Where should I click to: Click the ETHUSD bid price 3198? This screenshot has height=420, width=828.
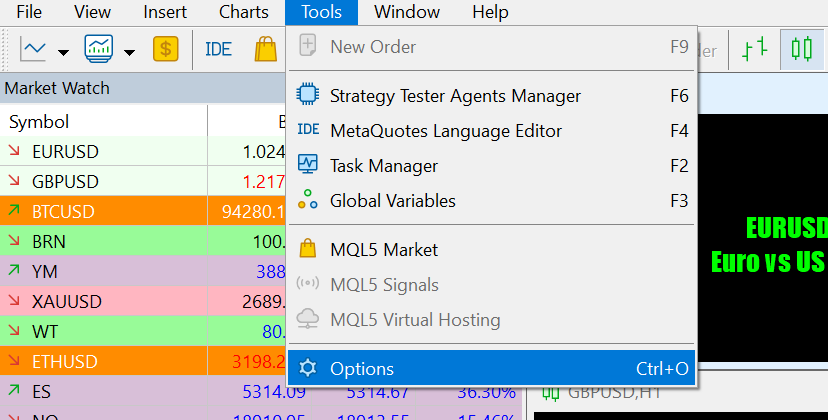pyautogui.click(x=259, y=361)
